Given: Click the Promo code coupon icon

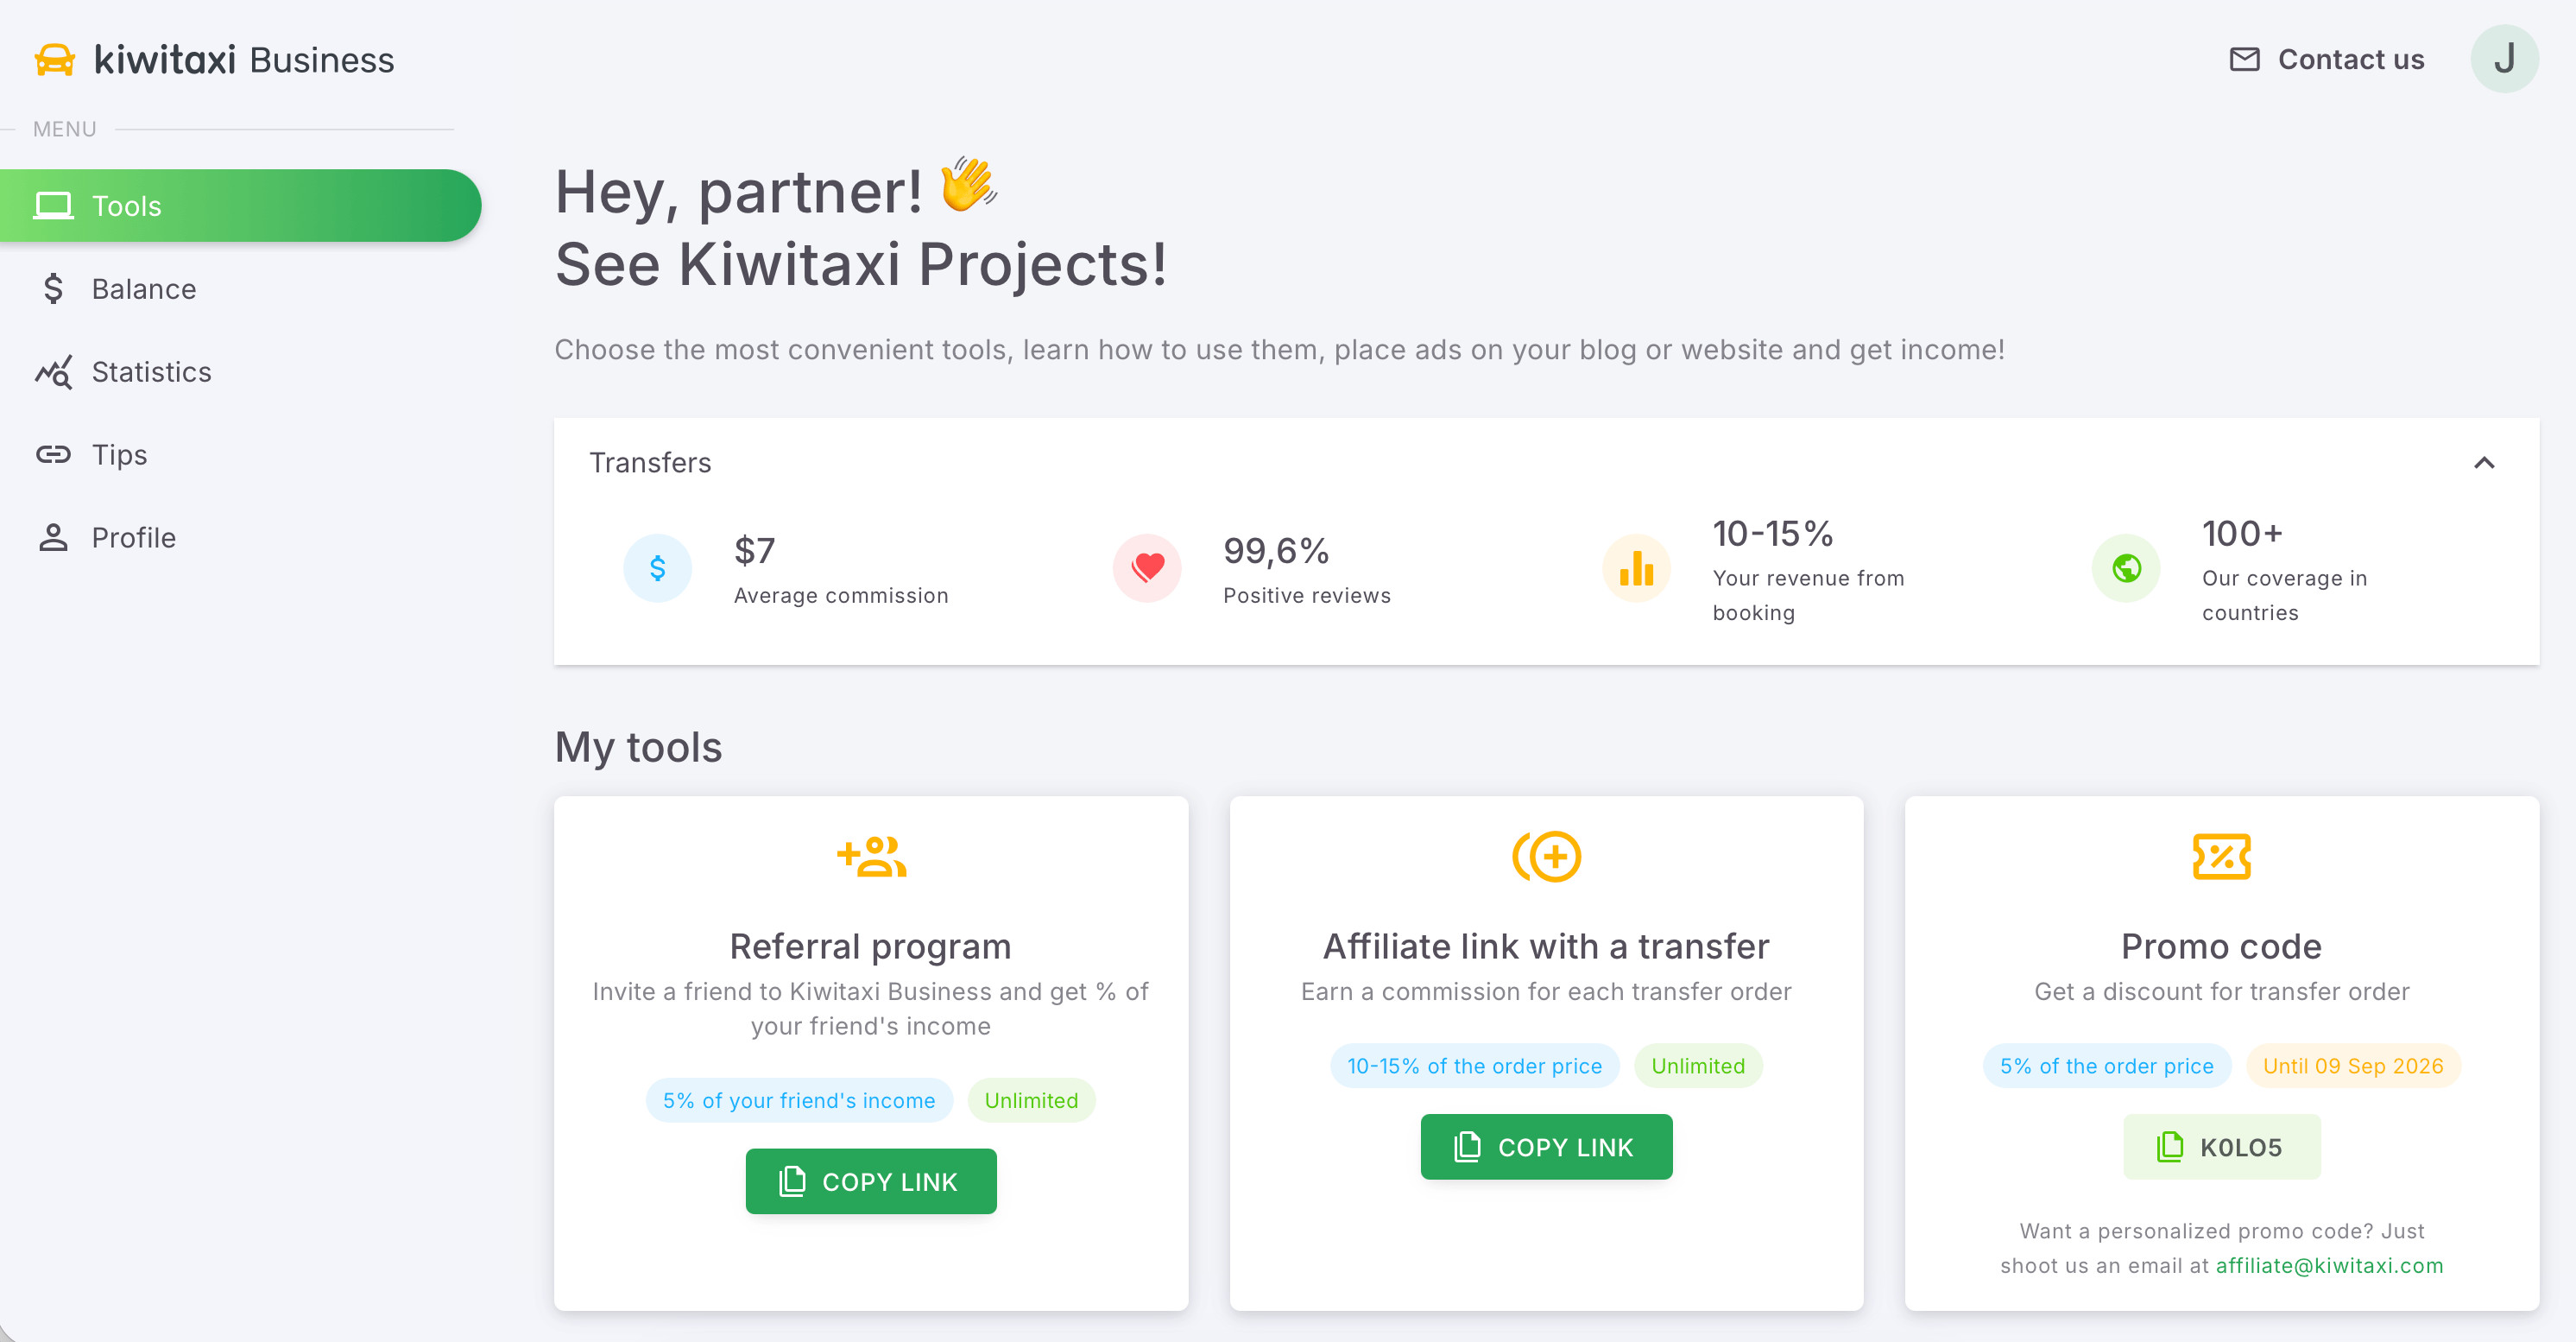Looking at the screenshot, I should [x=2221, y=857].
